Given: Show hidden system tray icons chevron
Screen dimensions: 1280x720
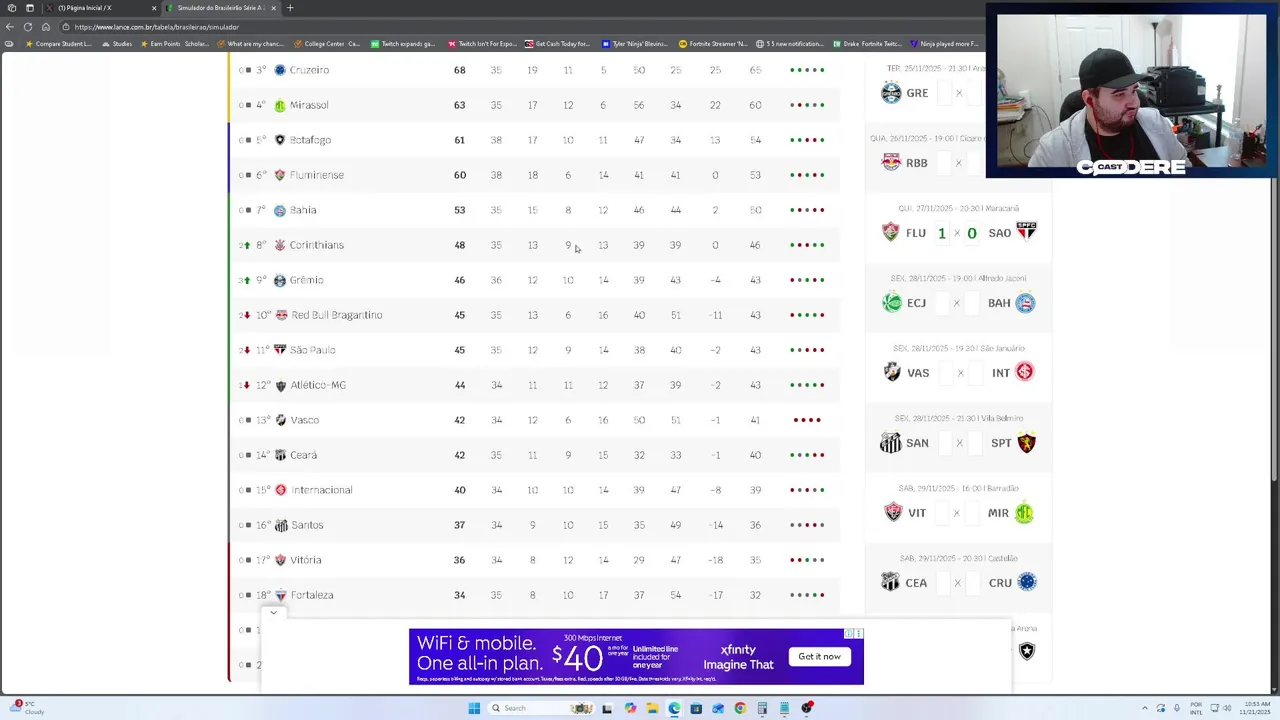Looking at the screenshot, I should (x=1144, y=708).
